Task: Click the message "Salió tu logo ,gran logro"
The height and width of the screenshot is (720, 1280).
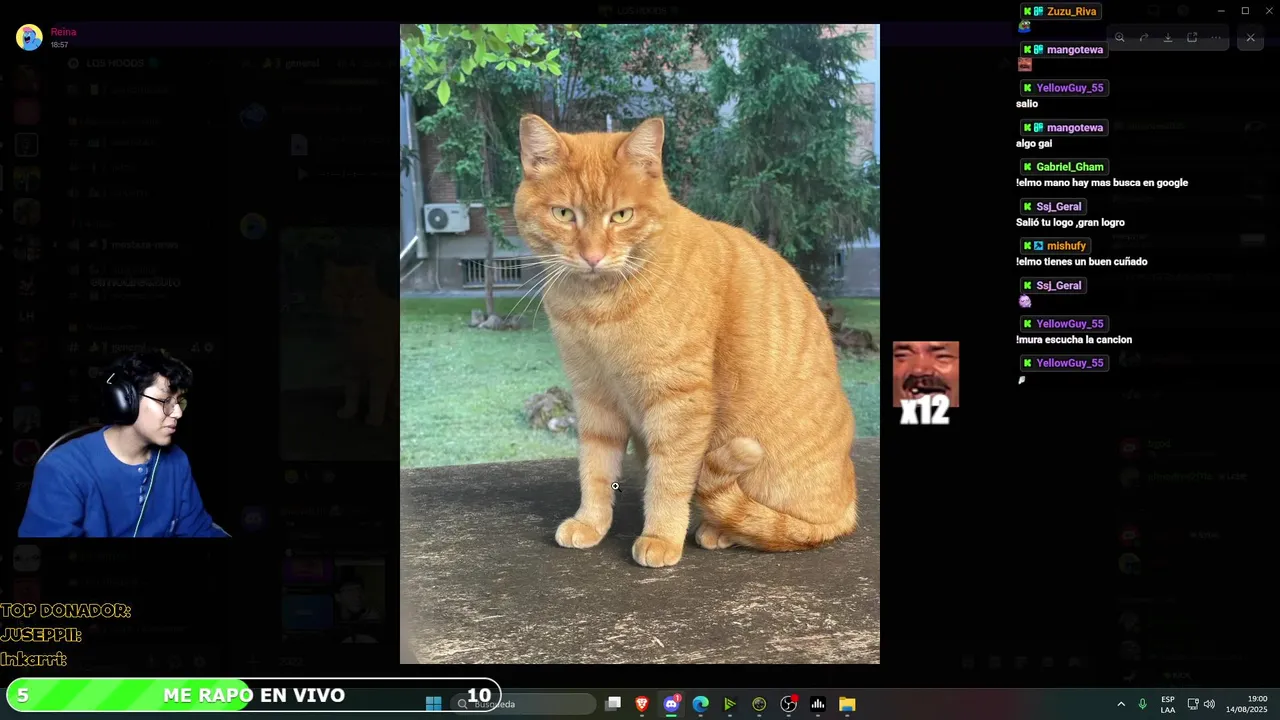Action: click(x=1070, y=223)
